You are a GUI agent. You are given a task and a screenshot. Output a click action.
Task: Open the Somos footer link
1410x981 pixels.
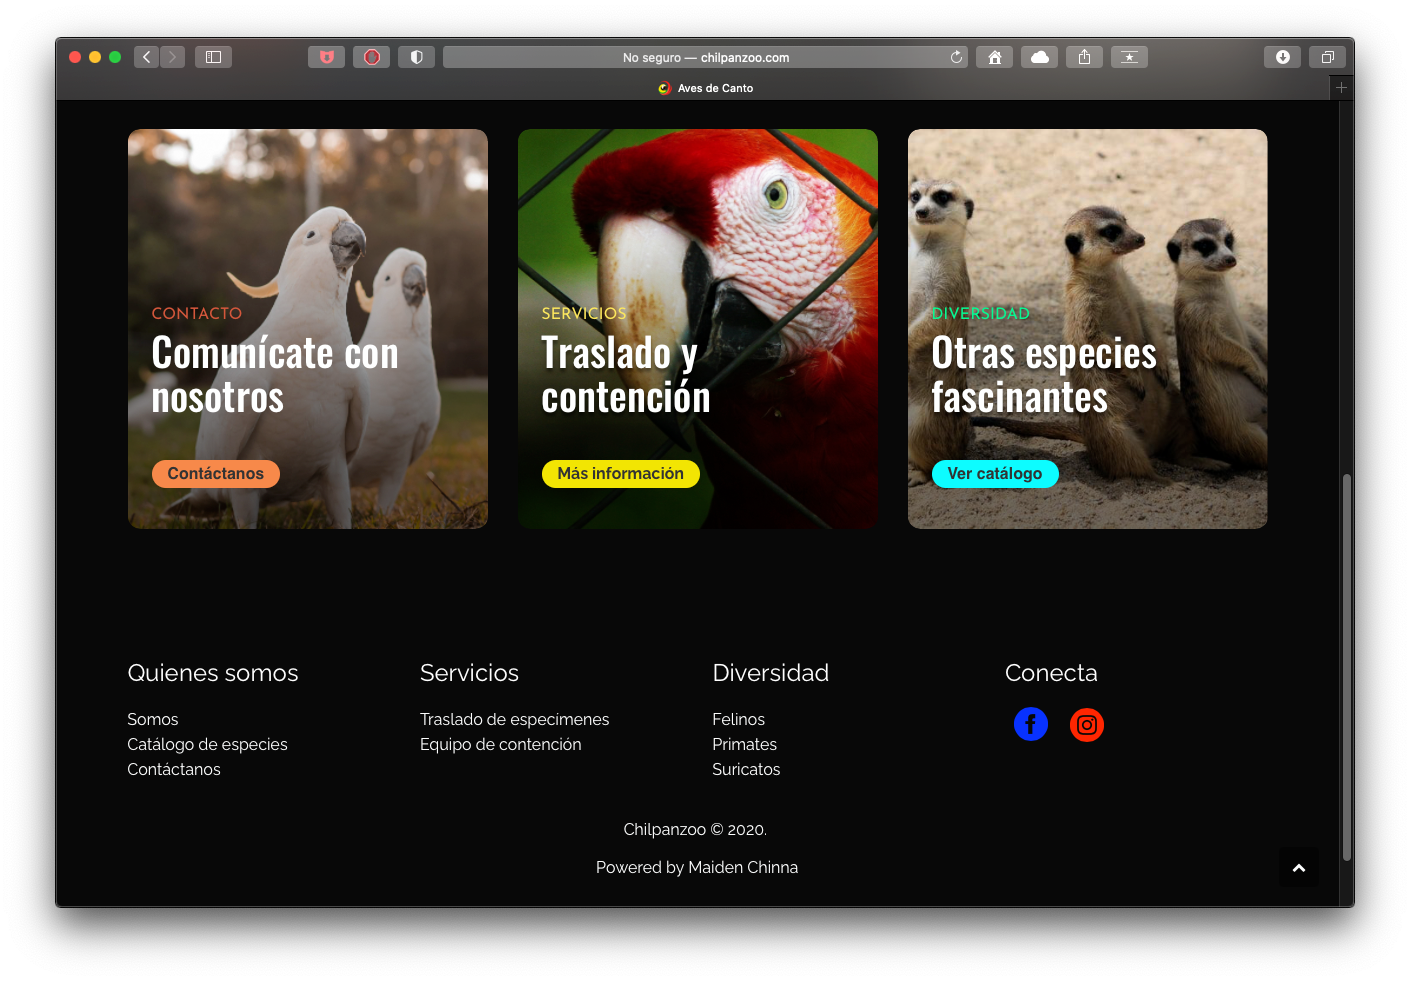point(153,719)
